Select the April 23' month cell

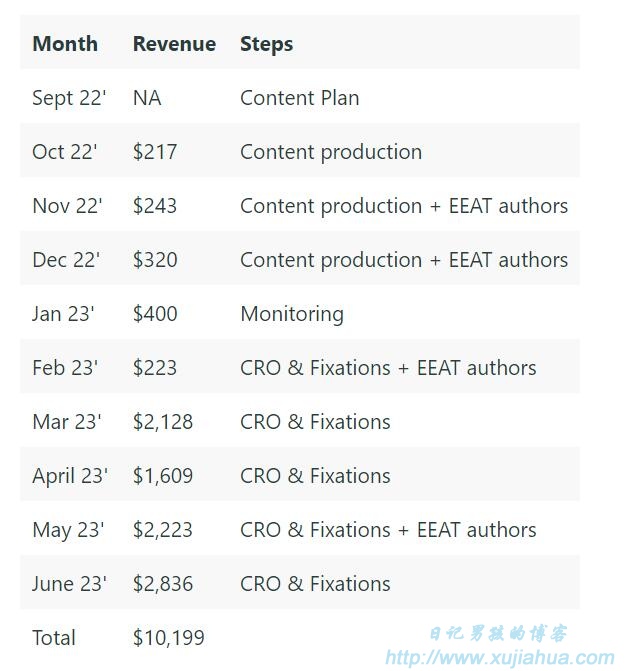[x=70, y=476]
